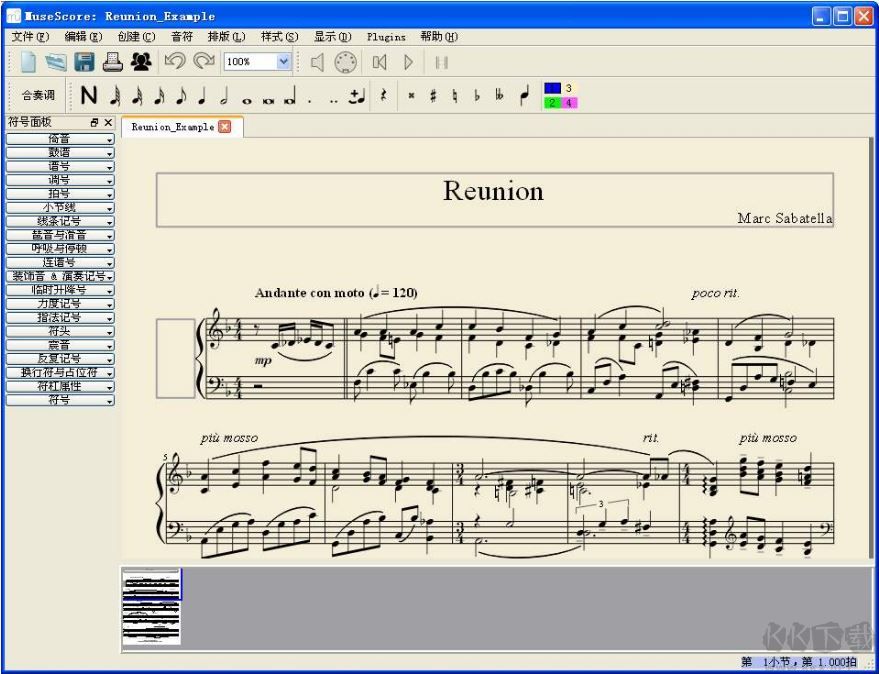
Task: Select voice 1 blue color swatch
Action: [550, 89]
